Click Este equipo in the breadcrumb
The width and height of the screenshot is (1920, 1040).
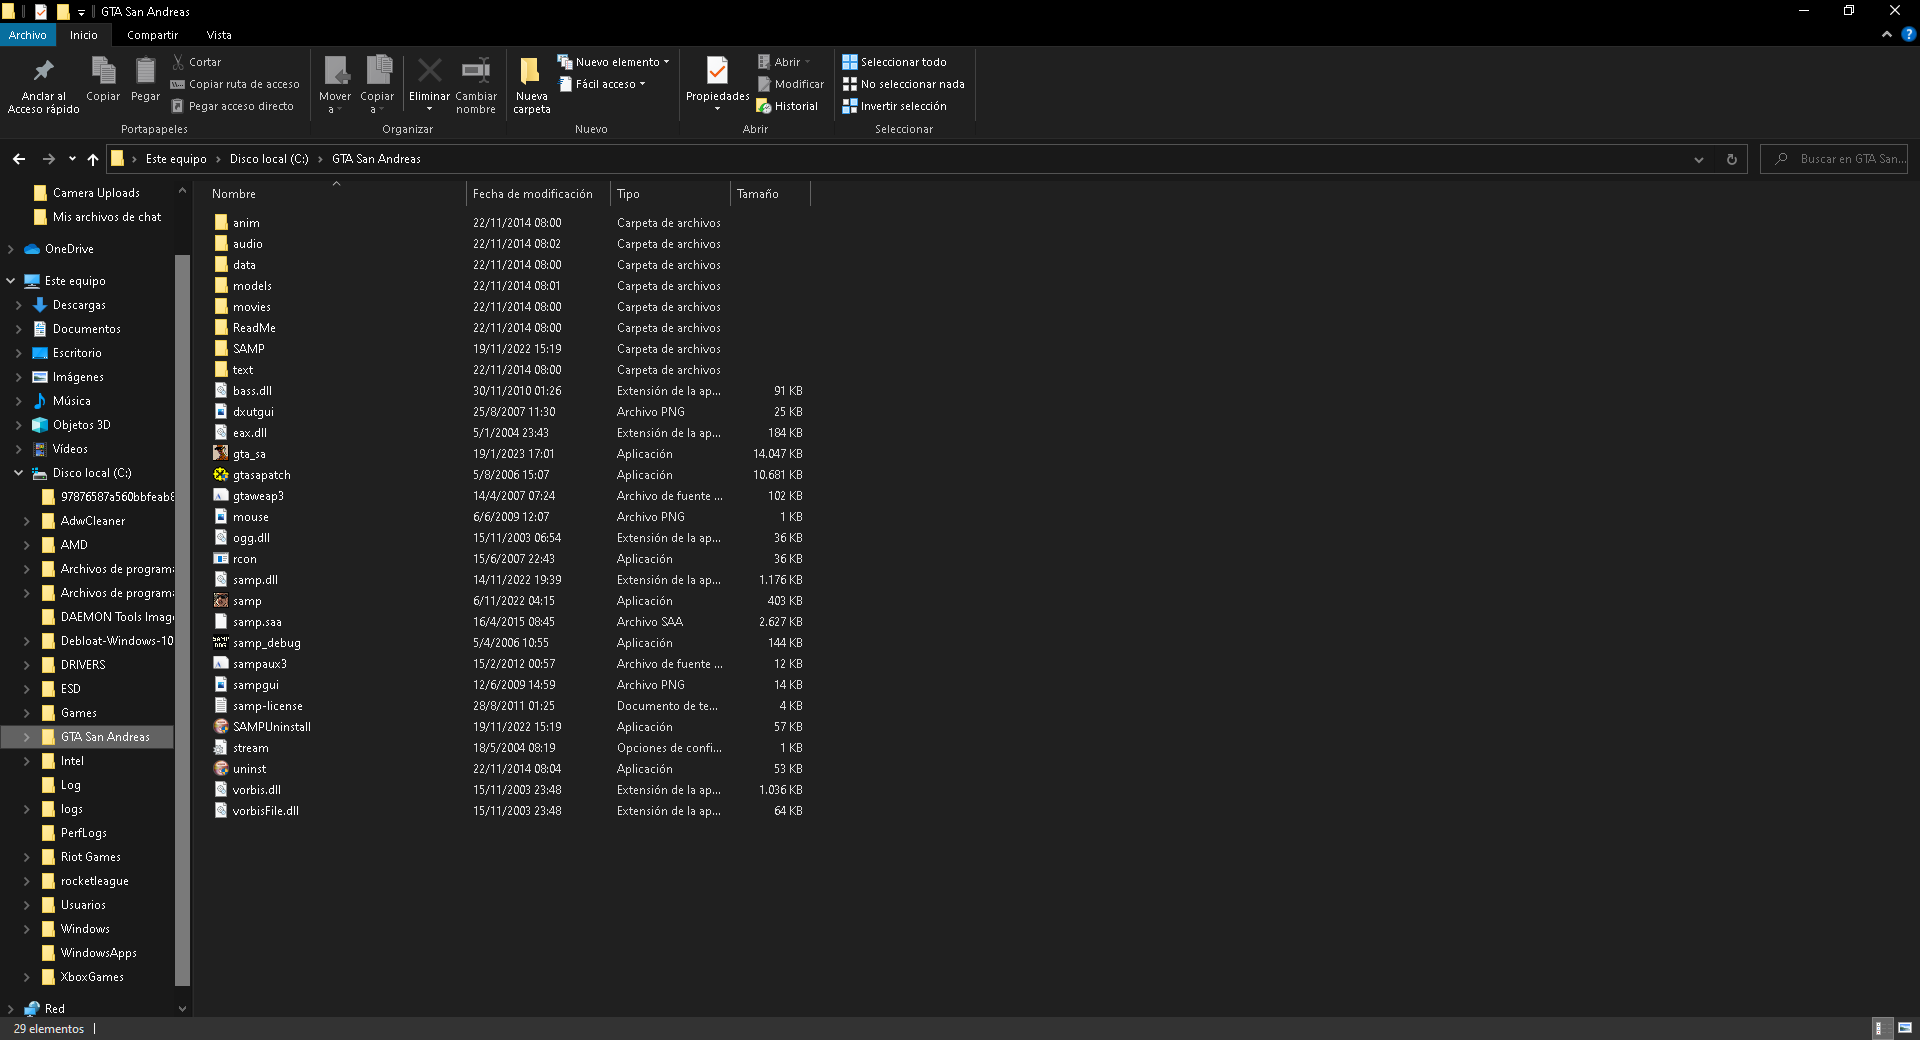tap(176, 159)
